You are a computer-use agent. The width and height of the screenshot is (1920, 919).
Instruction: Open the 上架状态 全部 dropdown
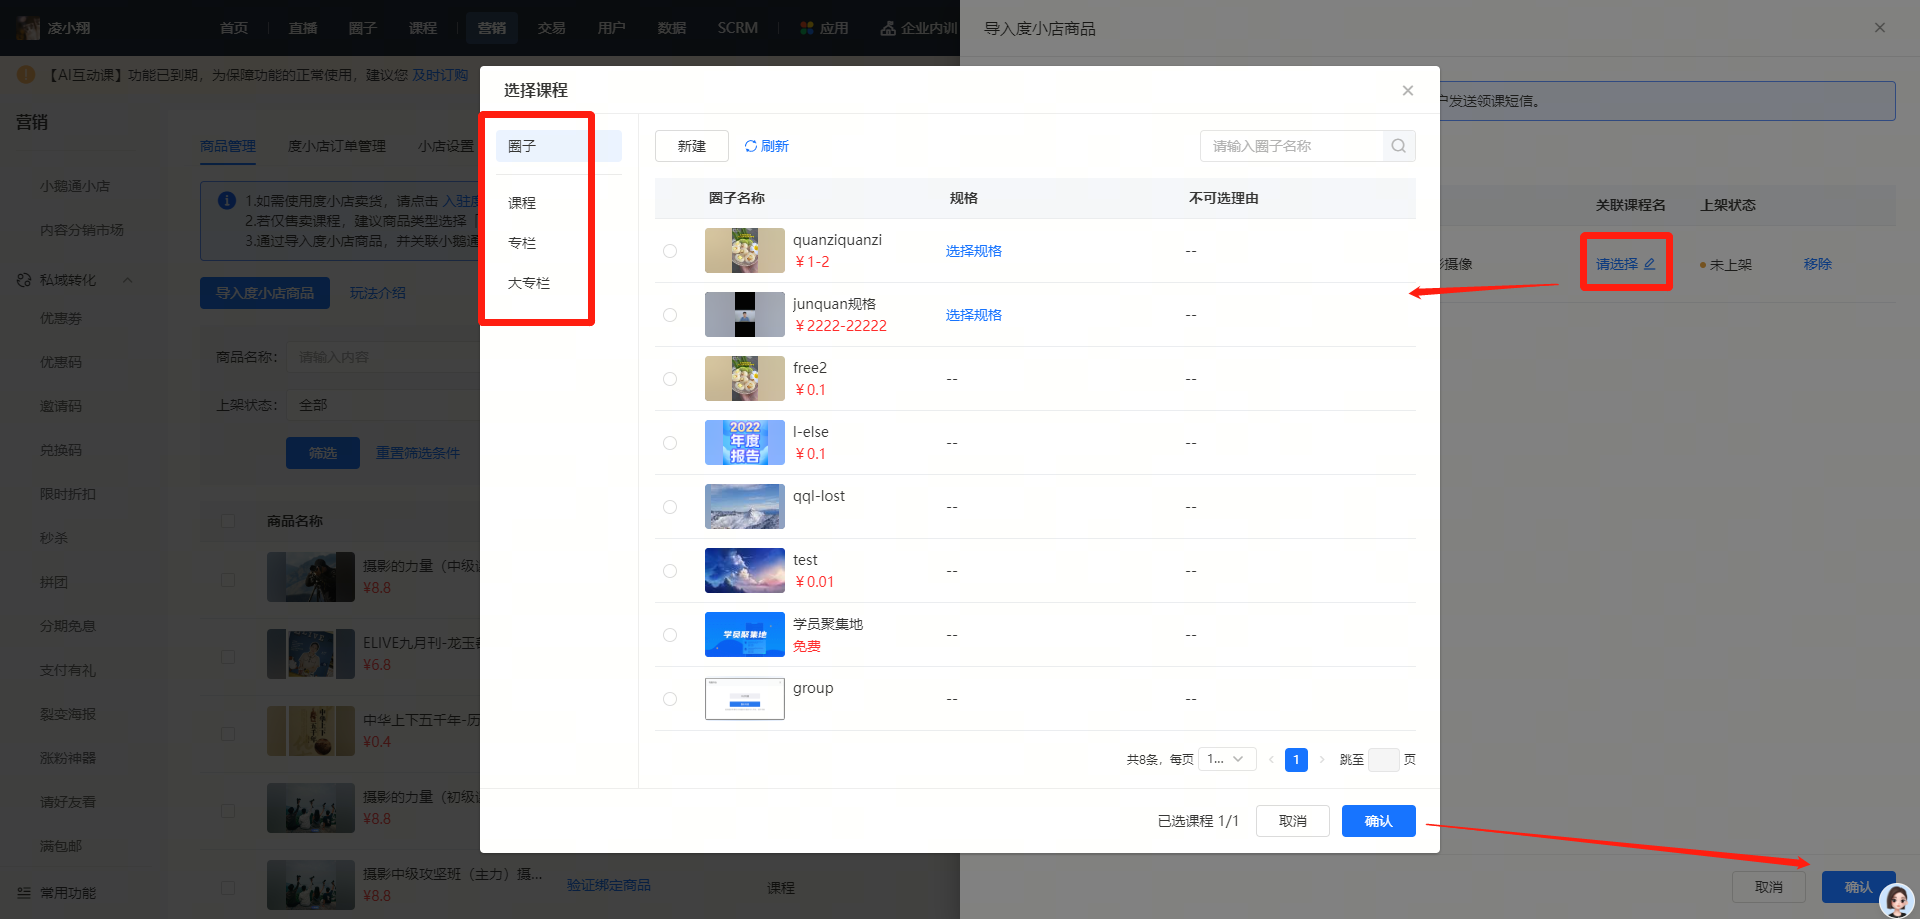385,405
